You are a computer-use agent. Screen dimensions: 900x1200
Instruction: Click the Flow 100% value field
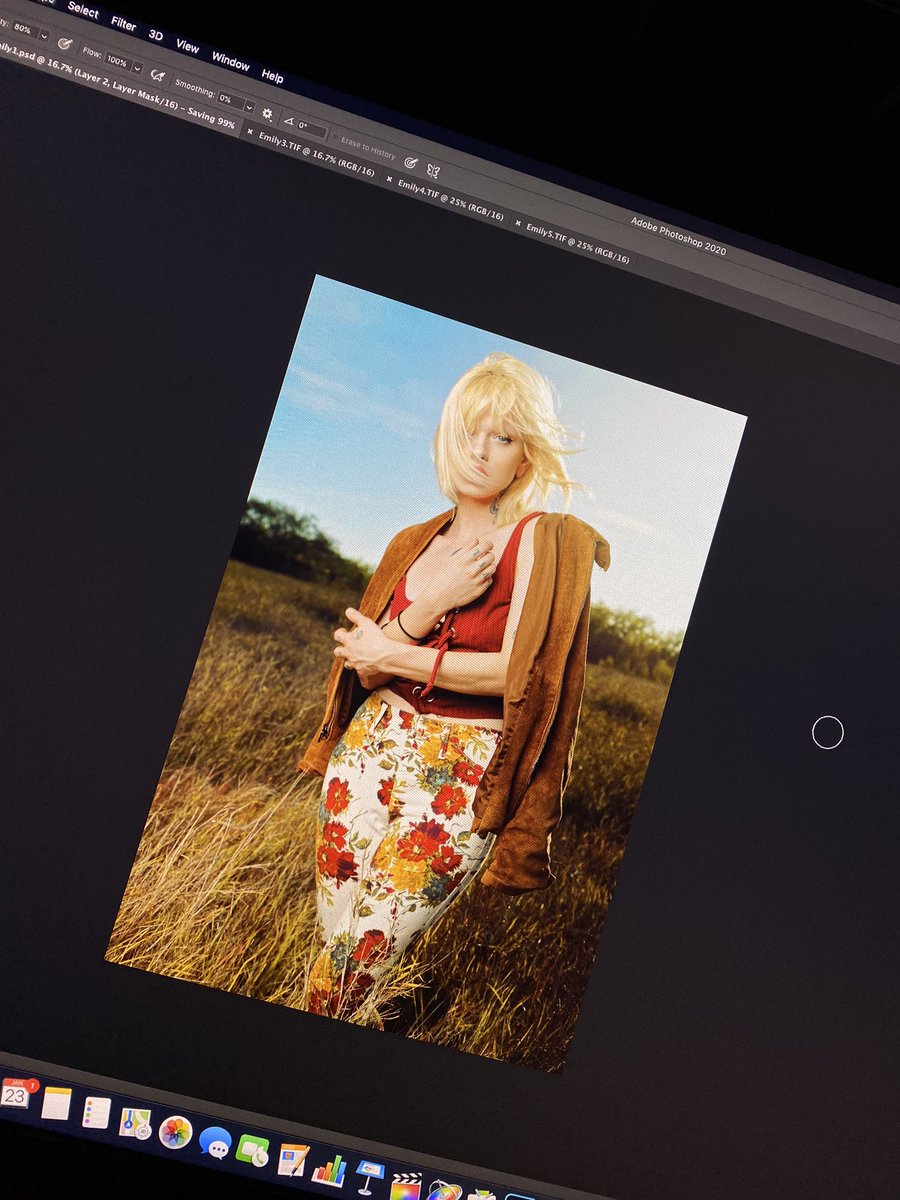click(x=118, y=62)
